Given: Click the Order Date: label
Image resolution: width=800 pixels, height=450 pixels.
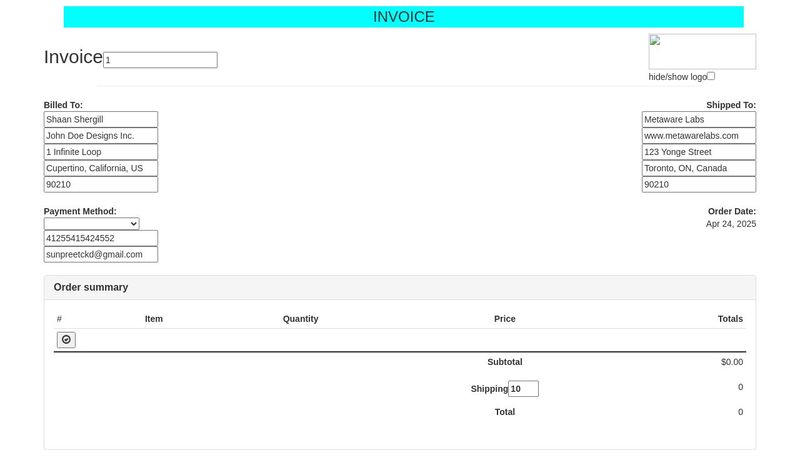Looking at the screenshot, I should click(x=732, y=211).
